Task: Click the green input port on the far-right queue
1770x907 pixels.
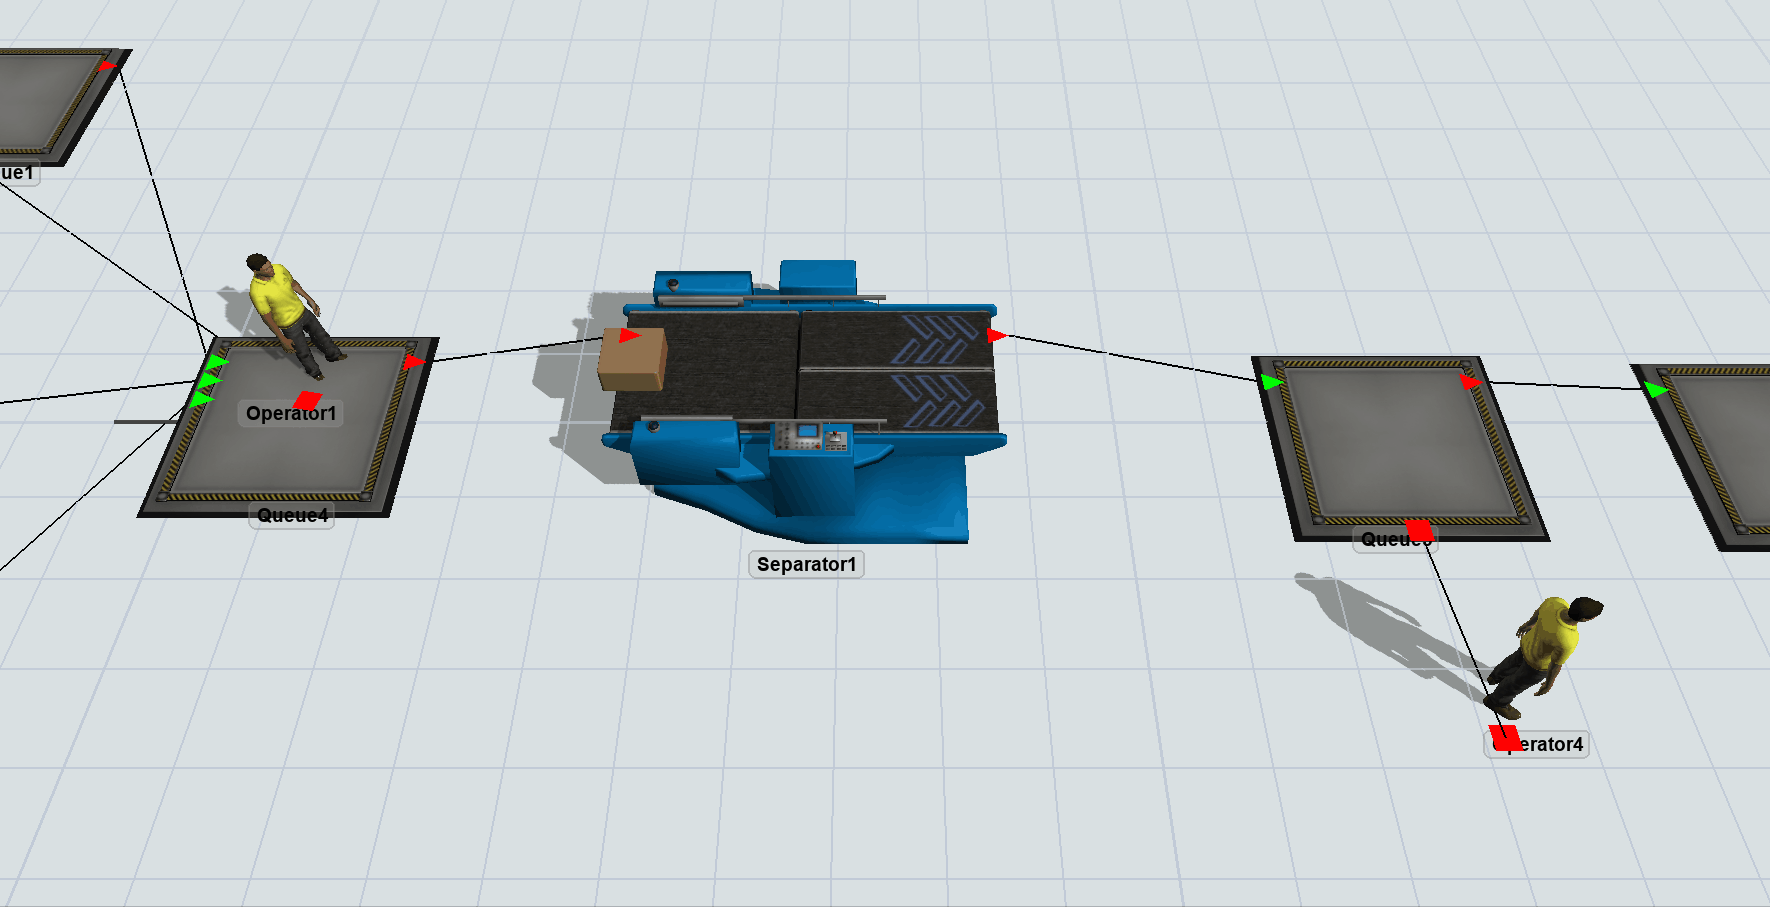Action: click(1656, 389)
